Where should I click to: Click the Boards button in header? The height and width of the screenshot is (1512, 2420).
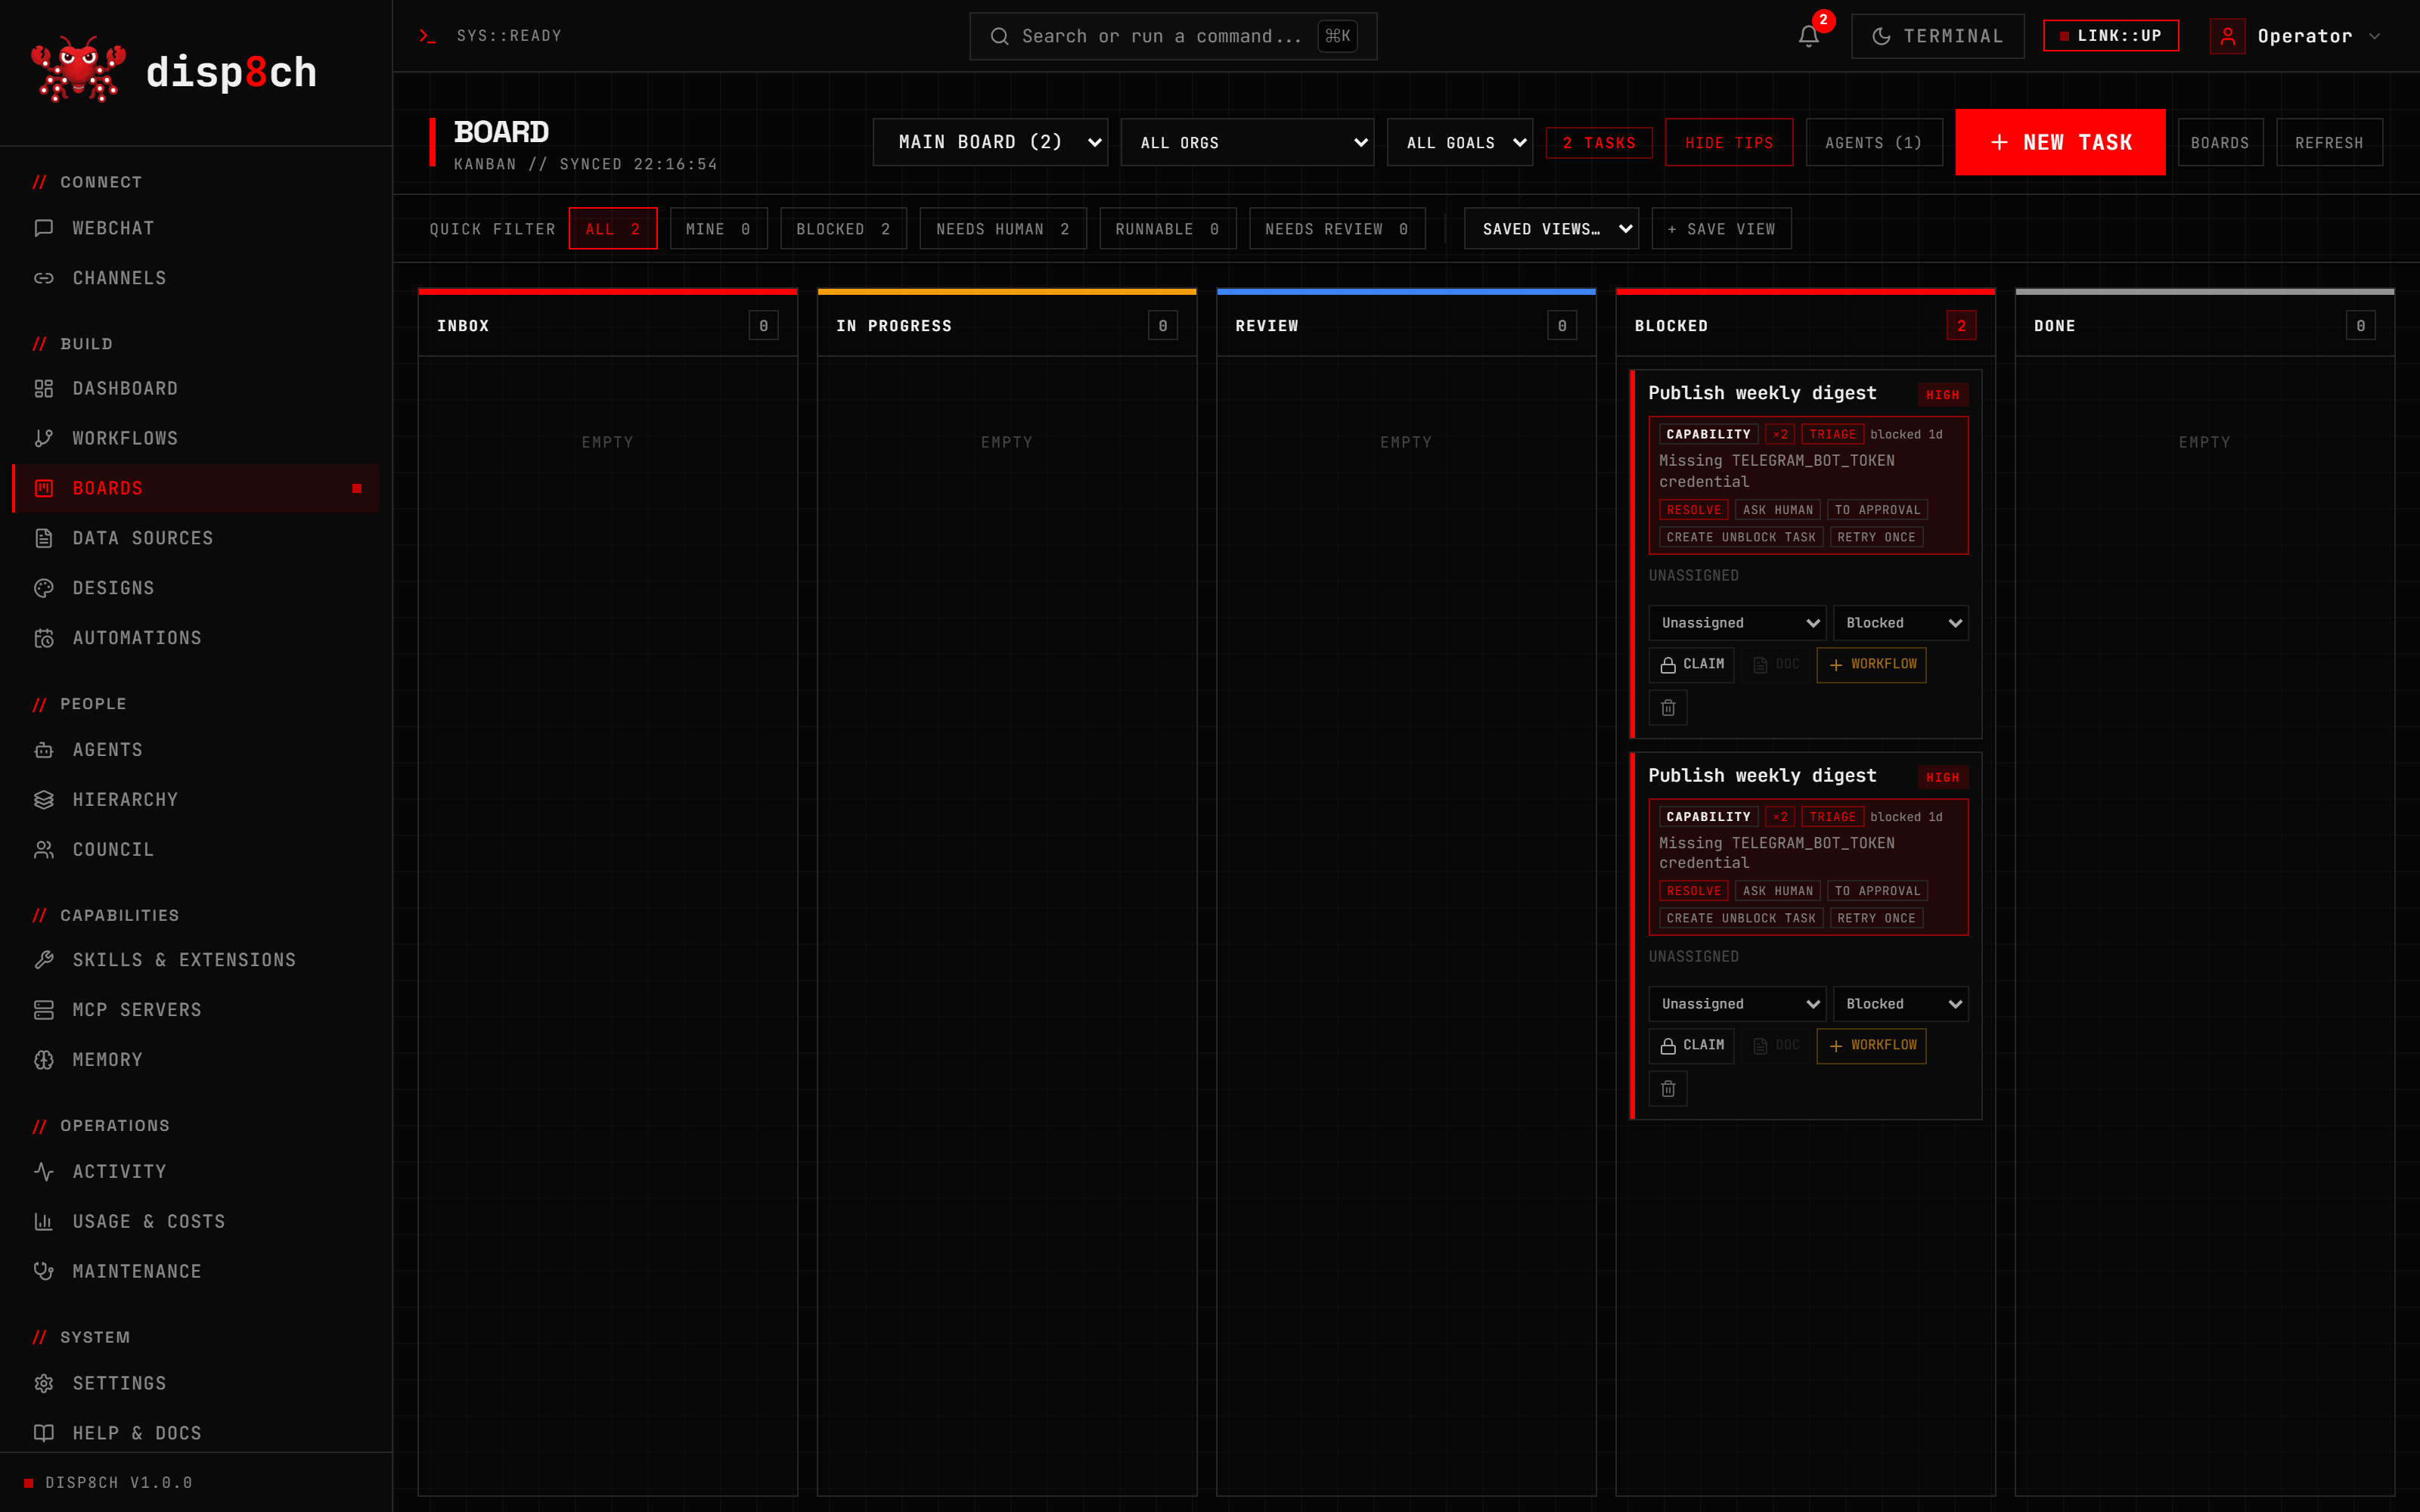(x=2220, y=143)
